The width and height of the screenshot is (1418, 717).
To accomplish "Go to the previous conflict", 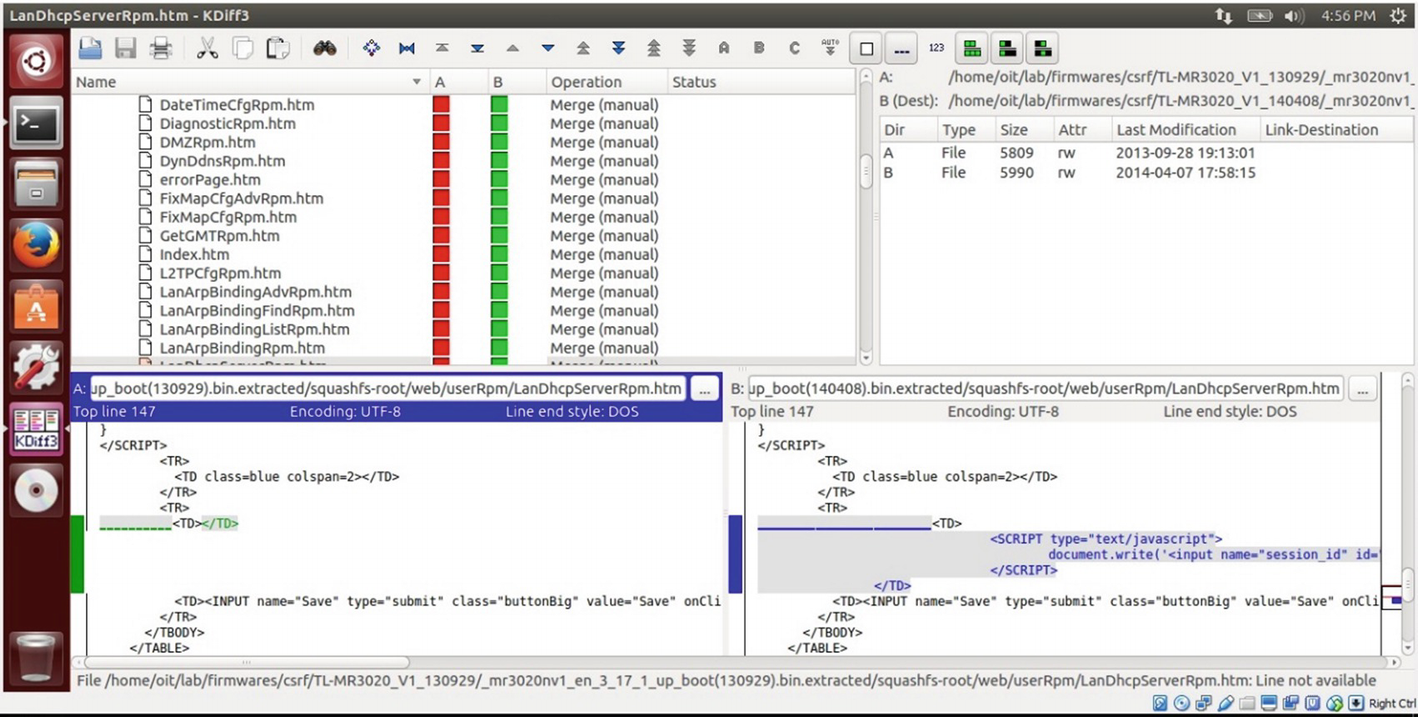I will pyautogui.click(x=583, y=48).
